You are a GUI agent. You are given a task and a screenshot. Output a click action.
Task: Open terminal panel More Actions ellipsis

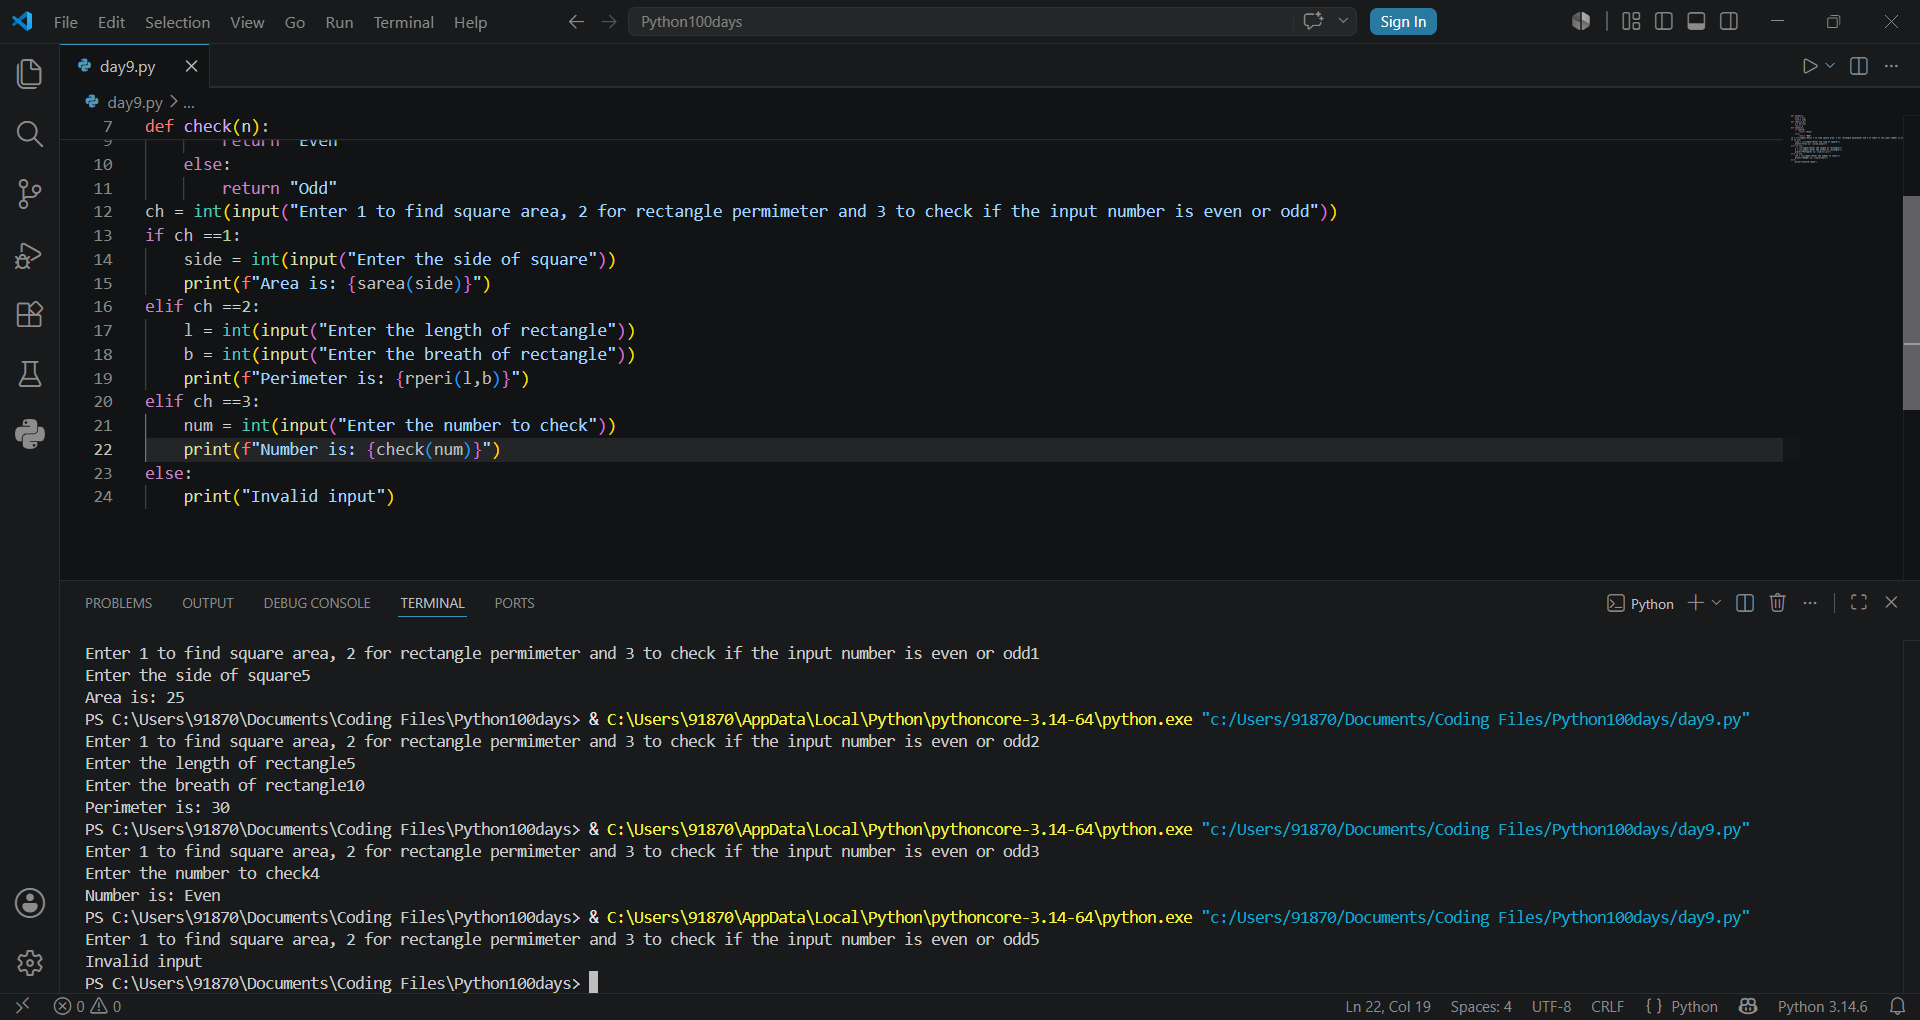[1810, 603]
